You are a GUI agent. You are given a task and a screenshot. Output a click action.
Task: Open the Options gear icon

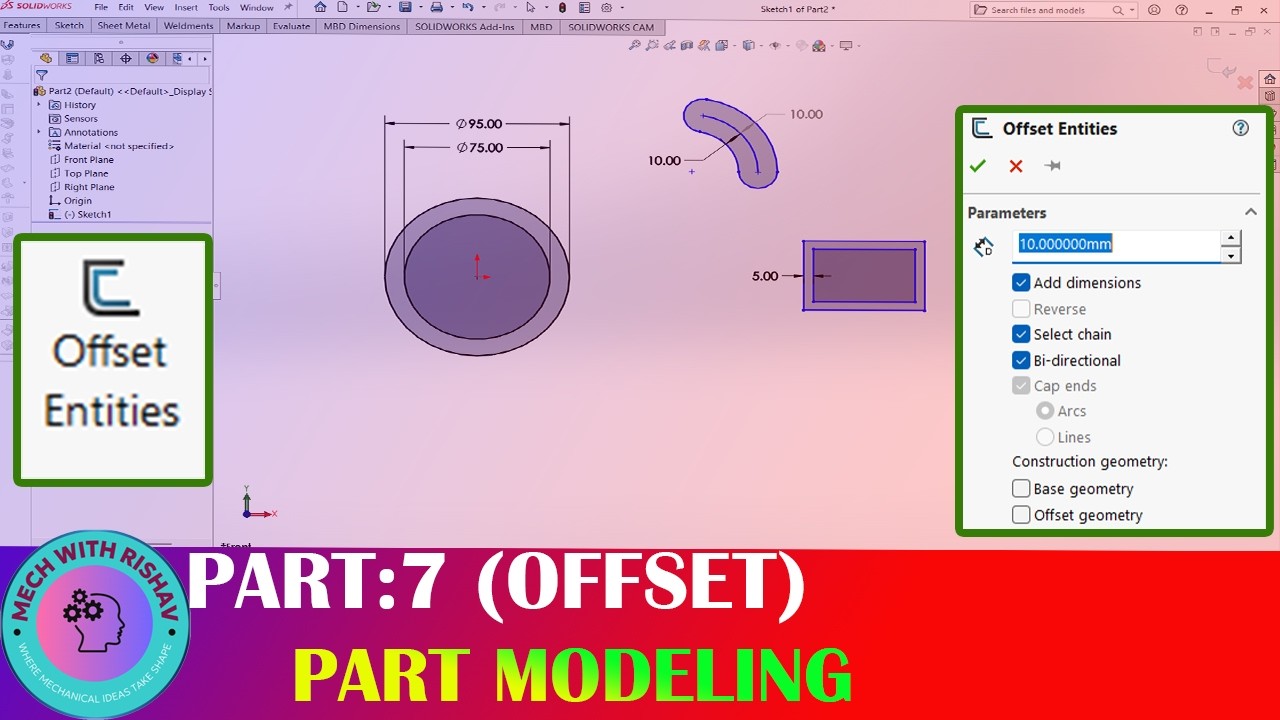[606, 7]
